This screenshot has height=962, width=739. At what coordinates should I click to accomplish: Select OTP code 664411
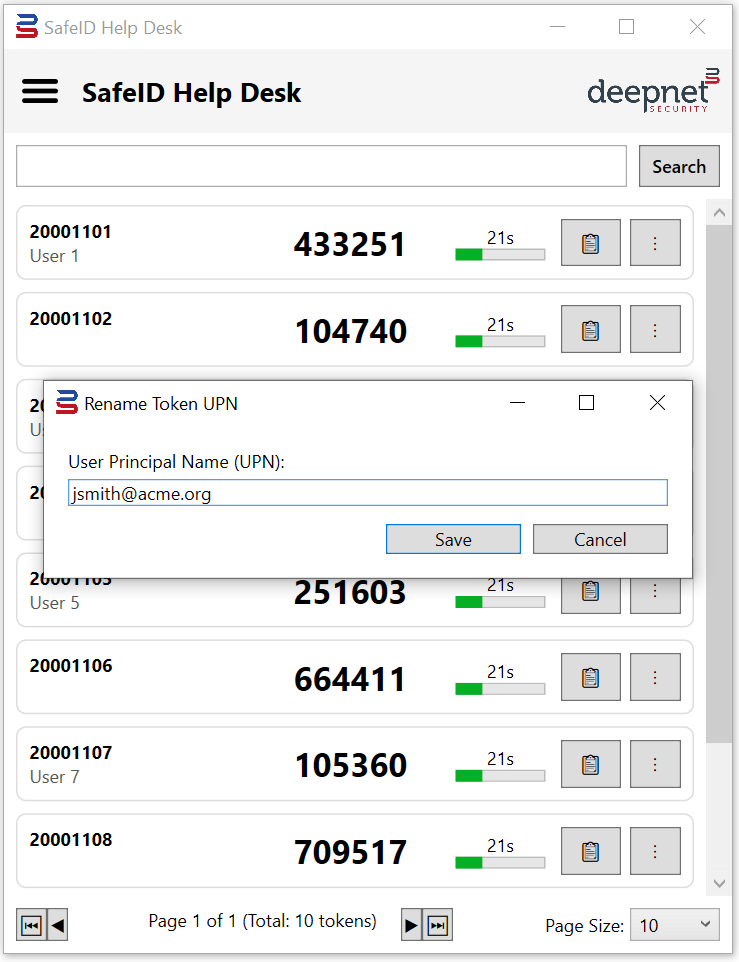coord(350,679)
